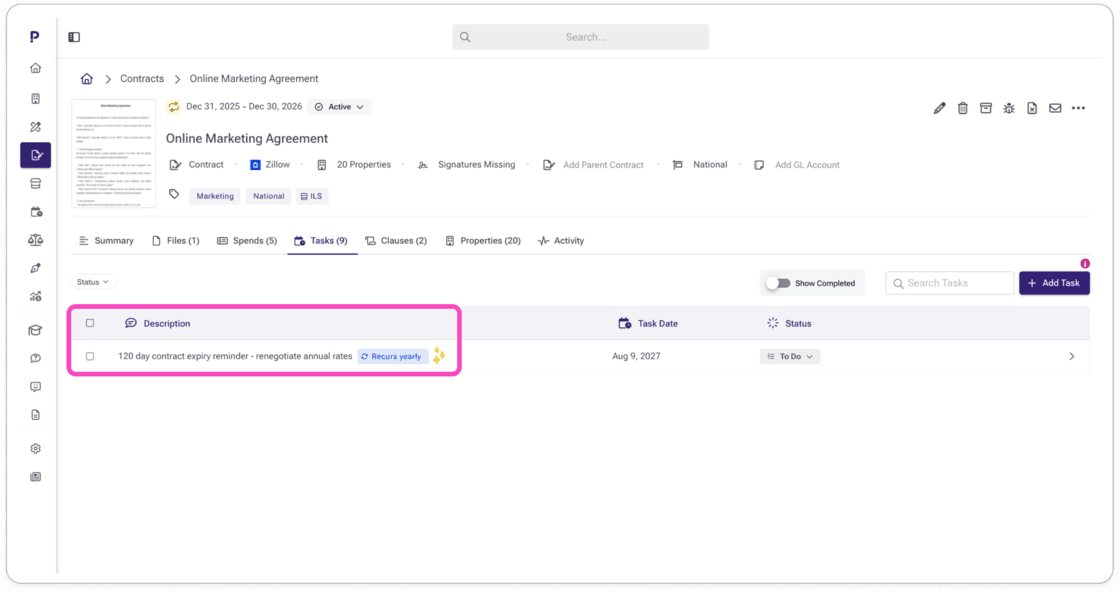Select the highlighted Contracts sidebar icon

click(35, 155)
